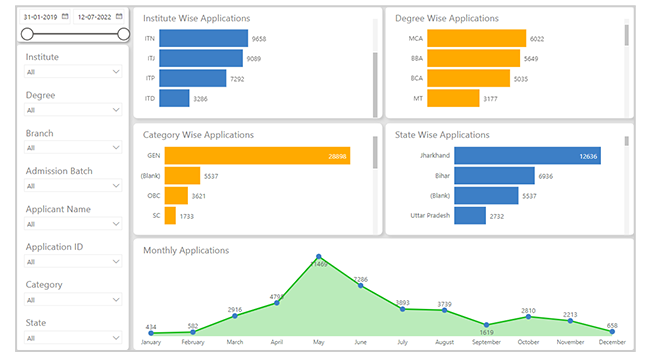The width and height of the screenshot is (650, 360).
Task: Click the December data point
Action: 612,331
